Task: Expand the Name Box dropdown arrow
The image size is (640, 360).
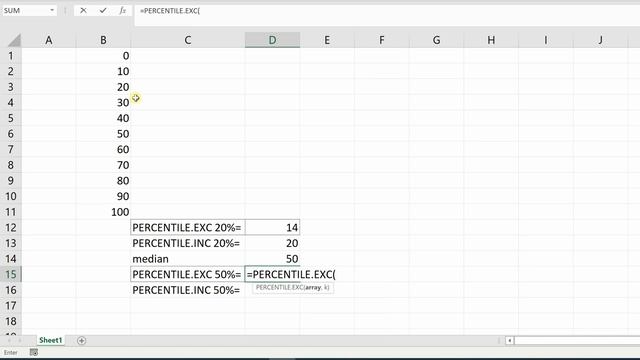Action: pyautogui.click(x=52, y=11)
